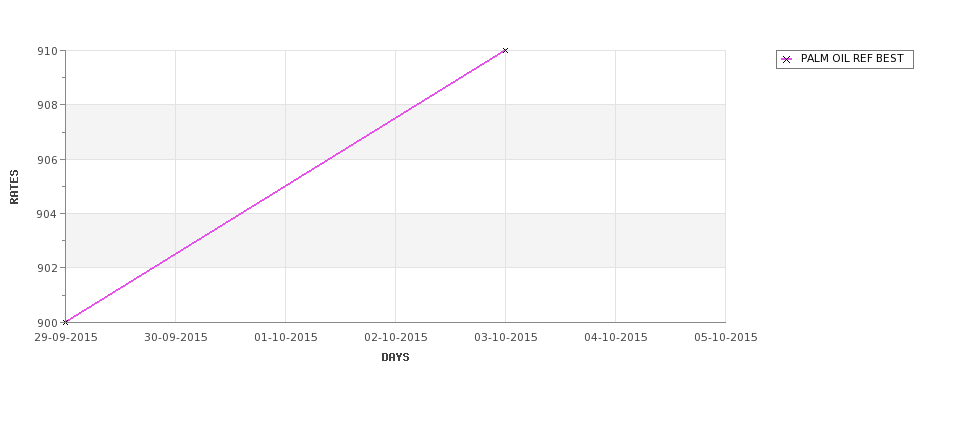Select the data point at 29-09-2015

(65, 322)
